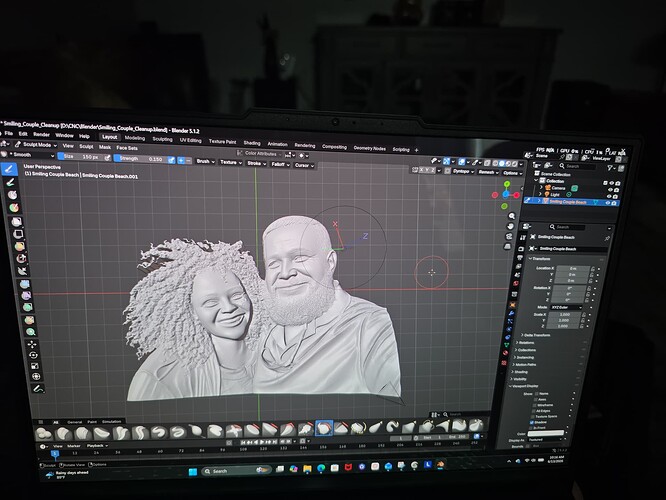Disable the Shadow checkbox in Viewport Display
Screen dimensions: 666x500
click(532, 423)
